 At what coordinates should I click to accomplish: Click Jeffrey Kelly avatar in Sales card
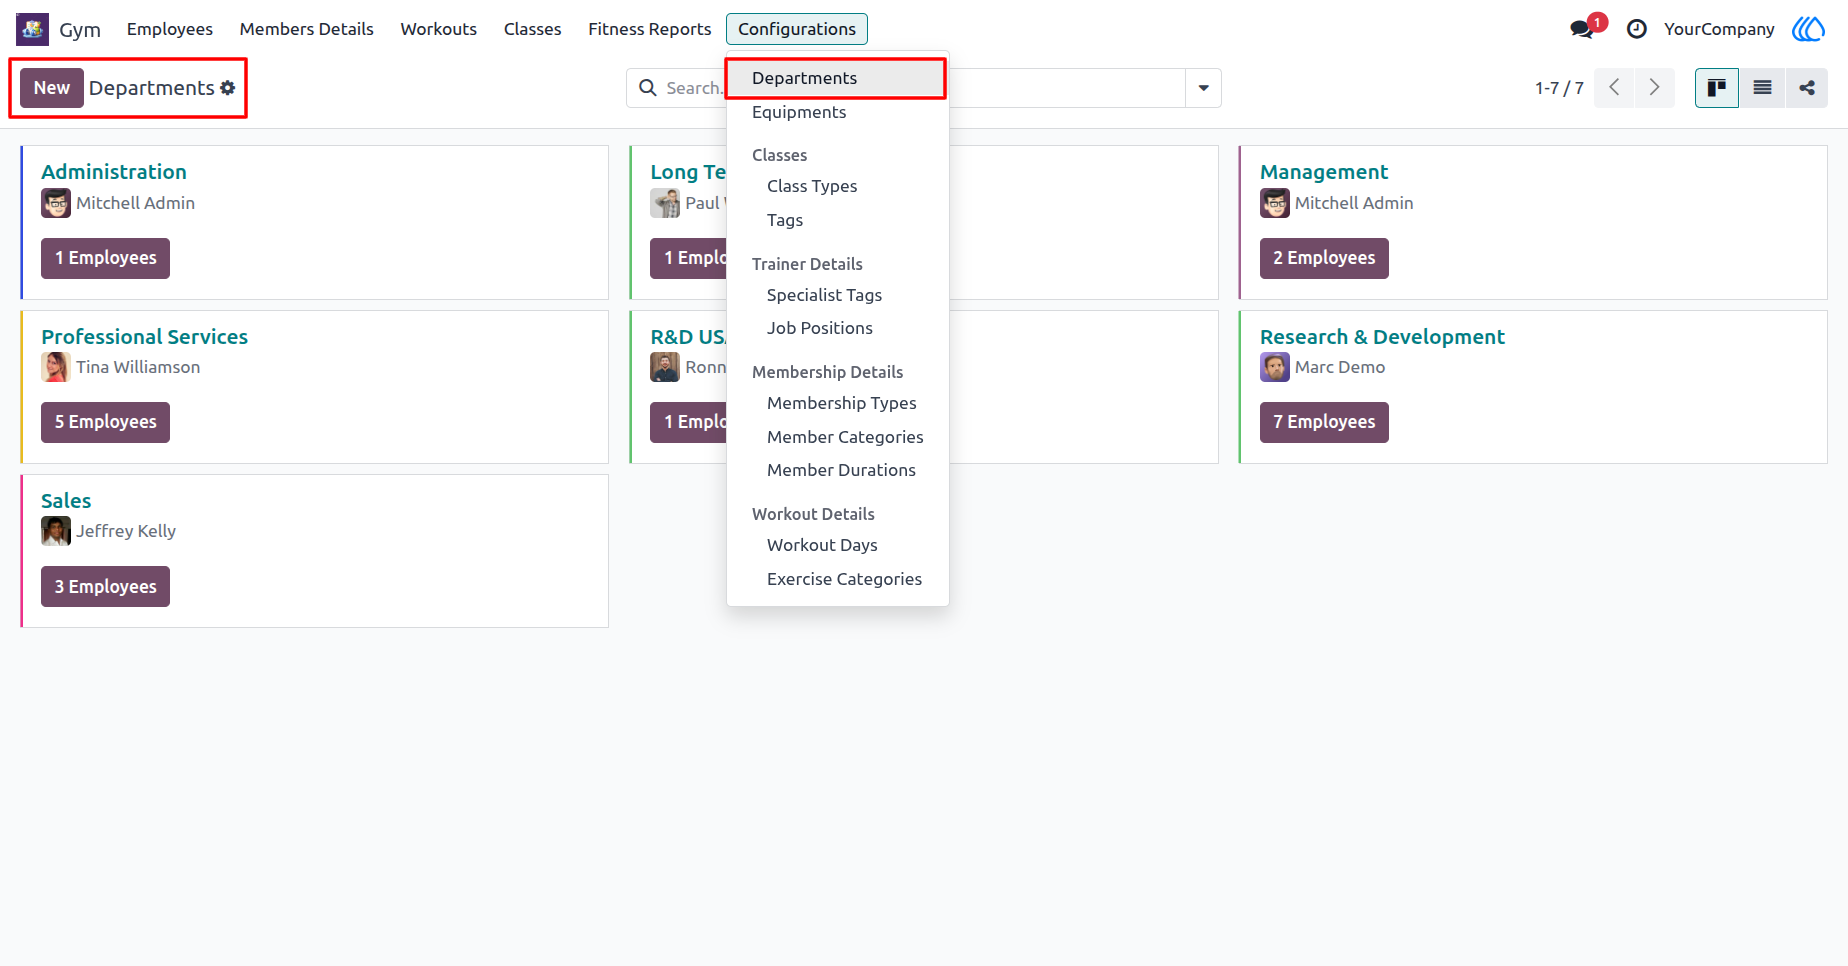[56, 531]
